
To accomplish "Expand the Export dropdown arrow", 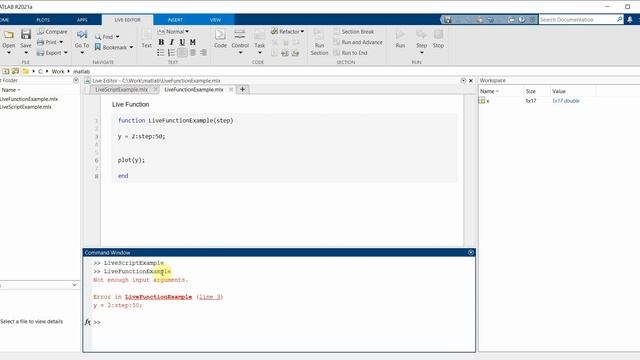I will 66,53.
